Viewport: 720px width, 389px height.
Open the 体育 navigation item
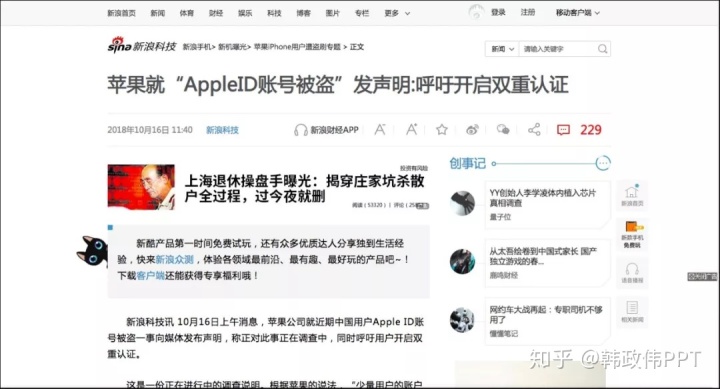coord(186,13)
